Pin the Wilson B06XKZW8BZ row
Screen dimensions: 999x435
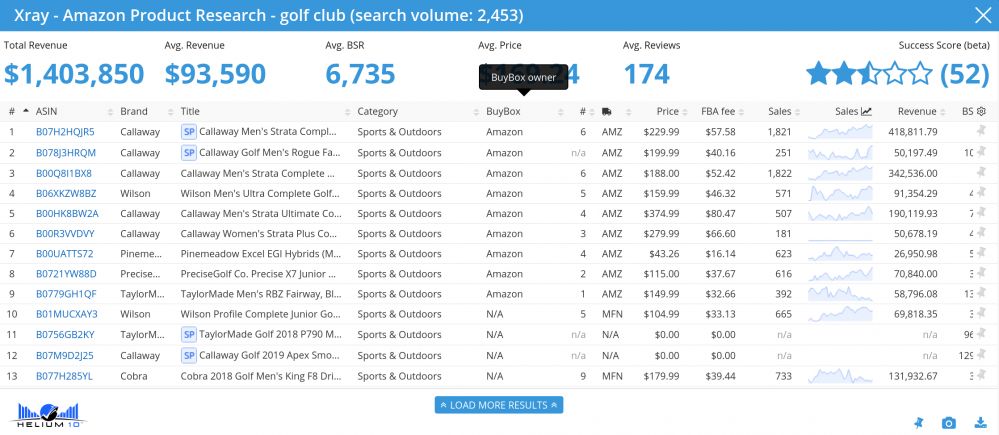[981, 192]
